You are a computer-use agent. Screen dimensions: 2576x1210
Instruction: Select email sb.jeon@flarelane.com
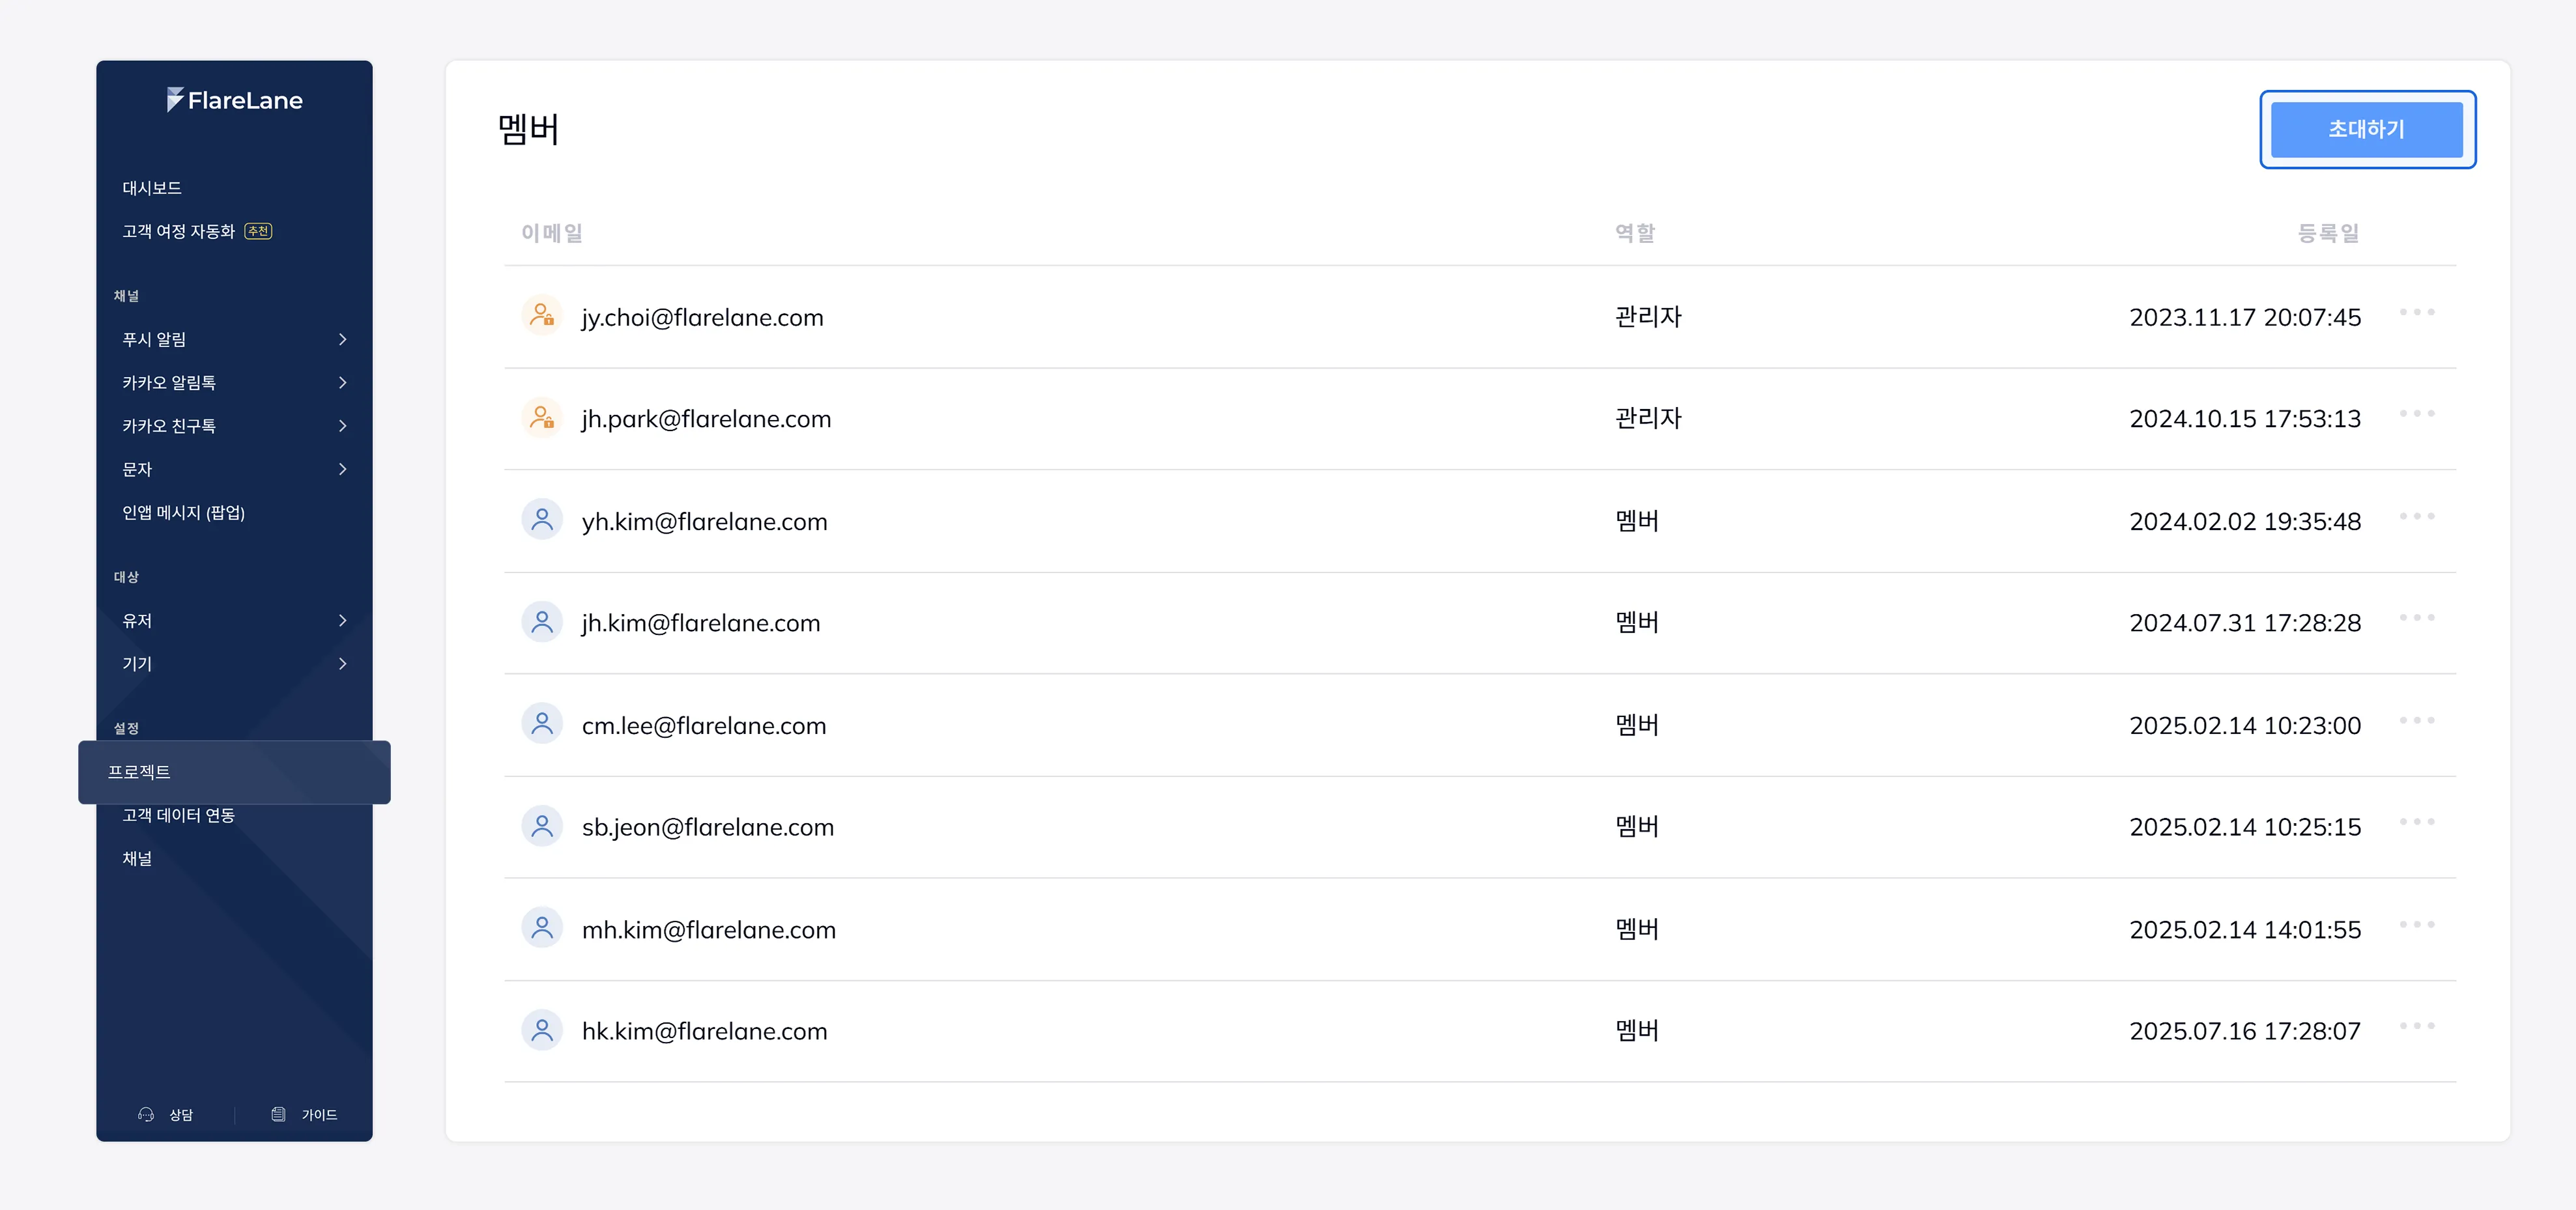(708, 827)
